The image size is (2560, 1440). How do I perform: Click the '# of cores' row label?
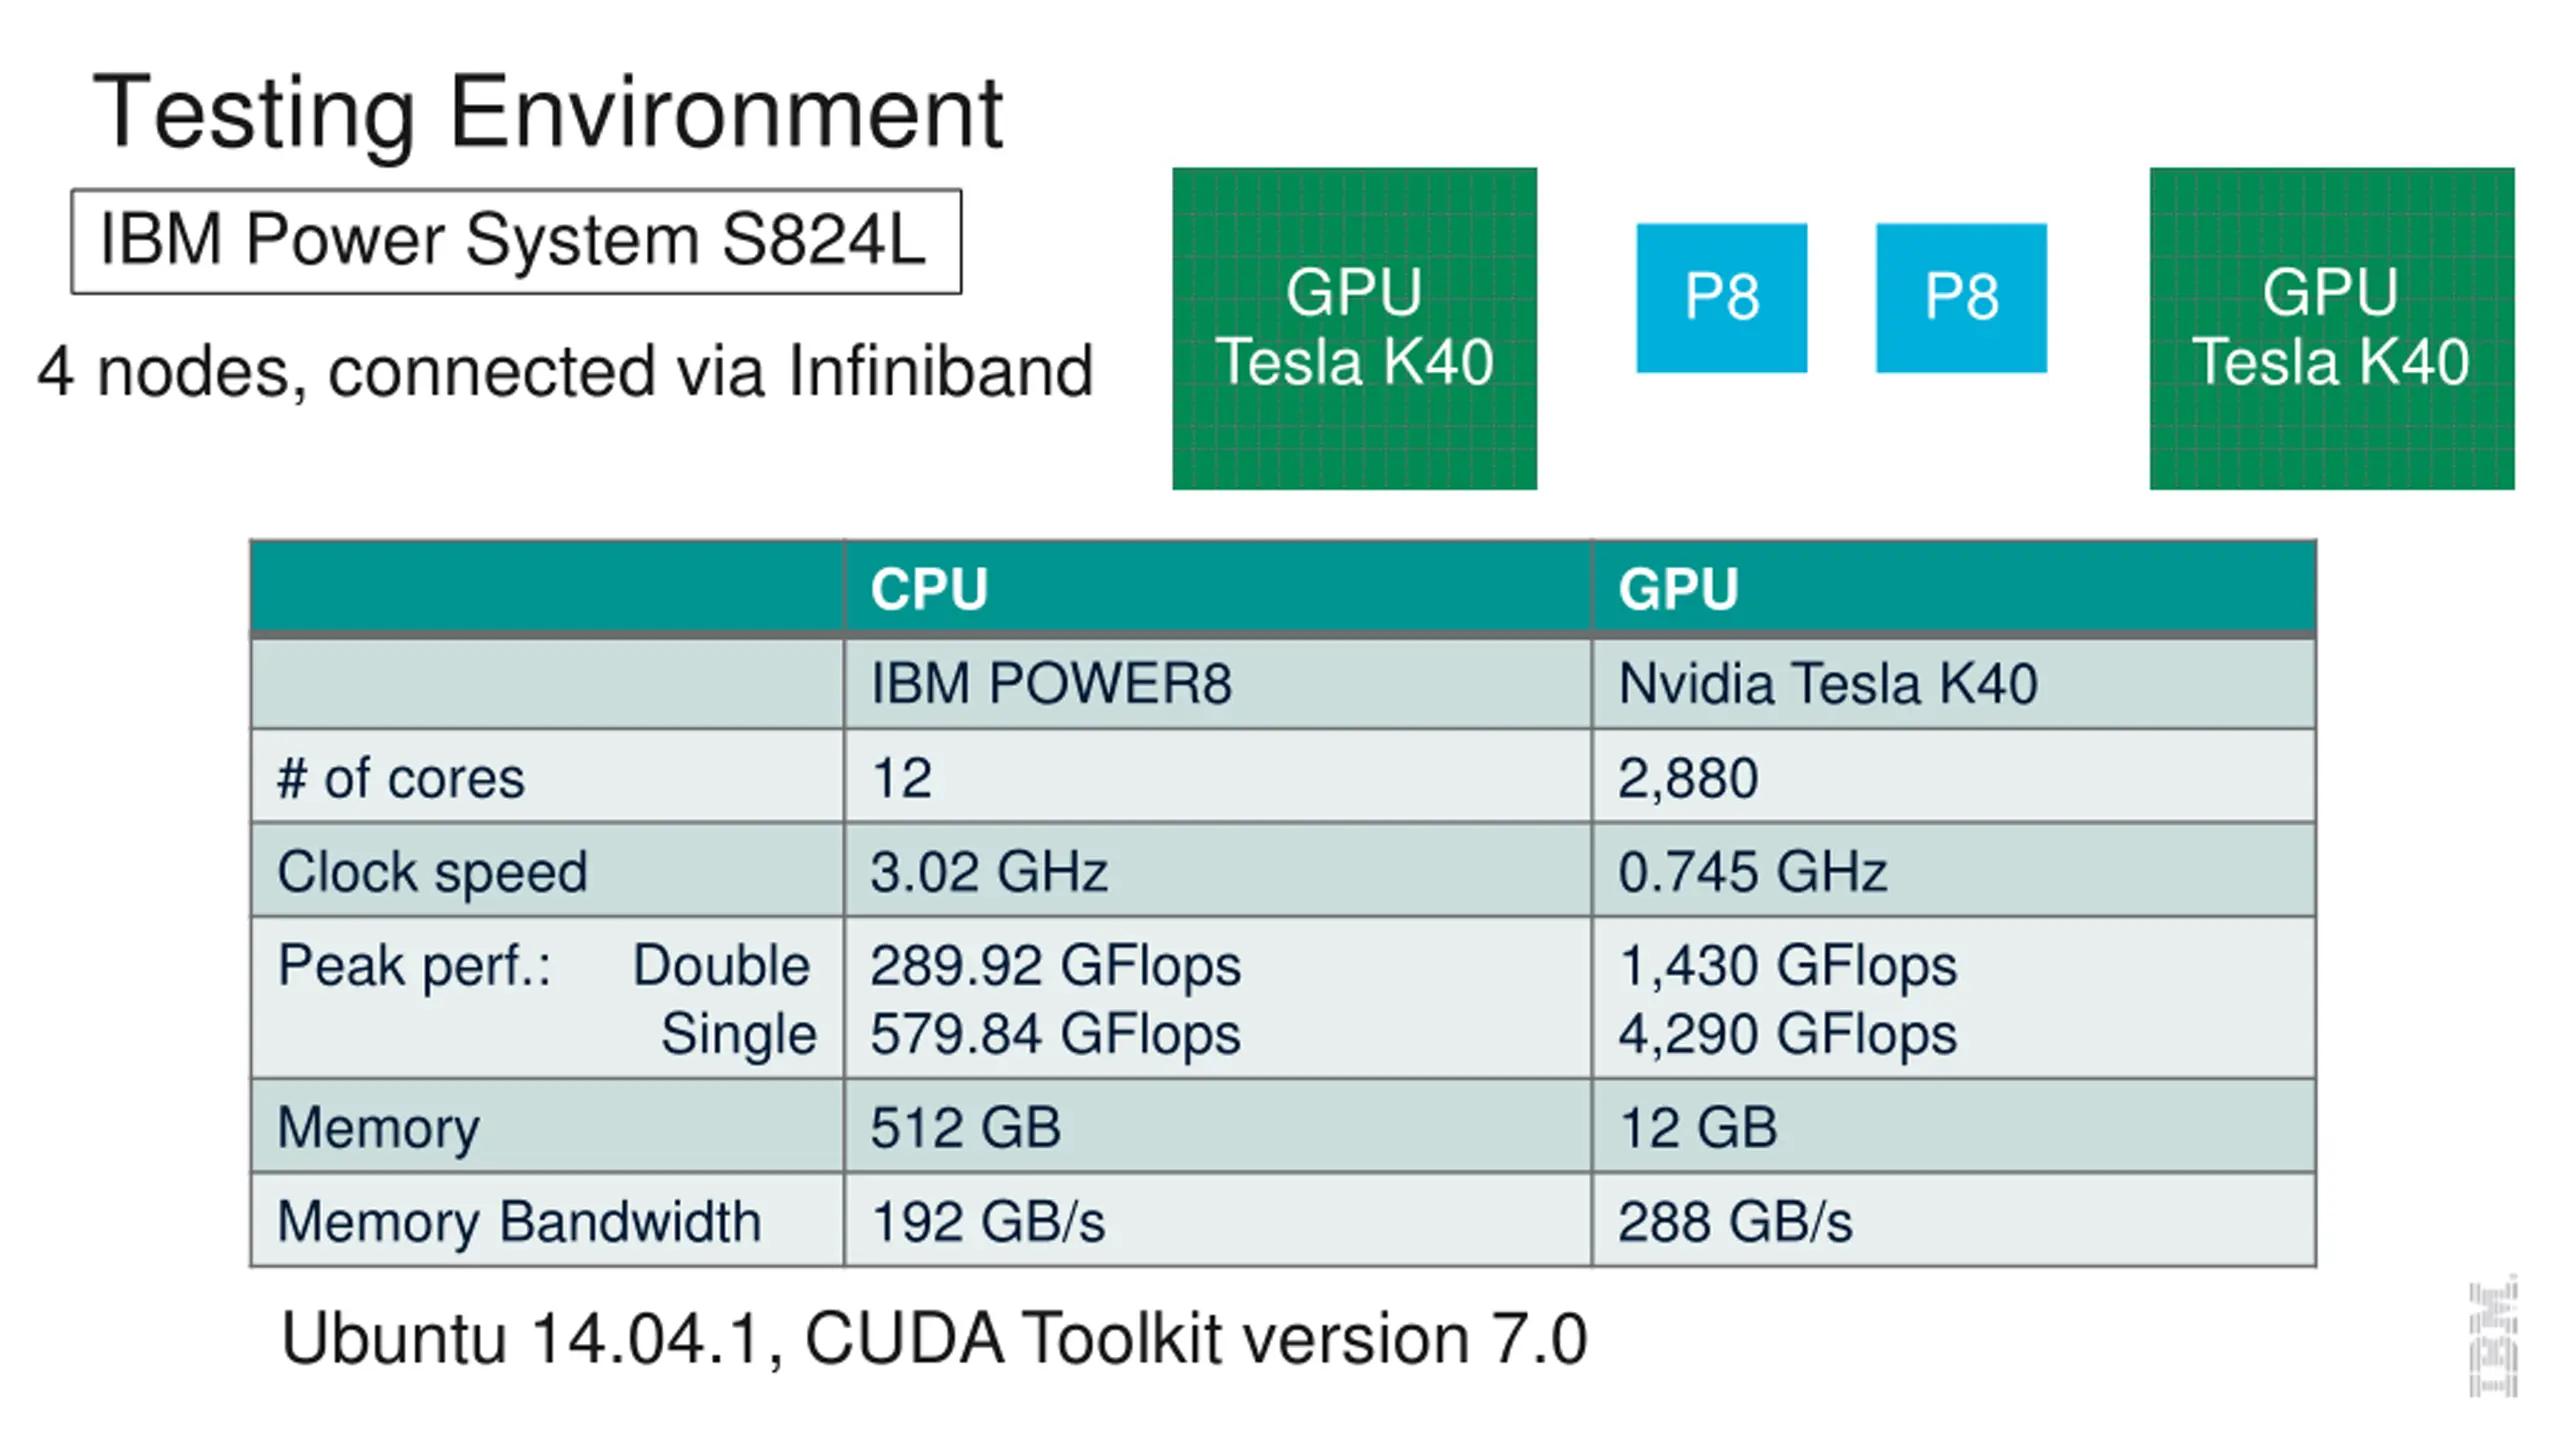pos(400,778)
